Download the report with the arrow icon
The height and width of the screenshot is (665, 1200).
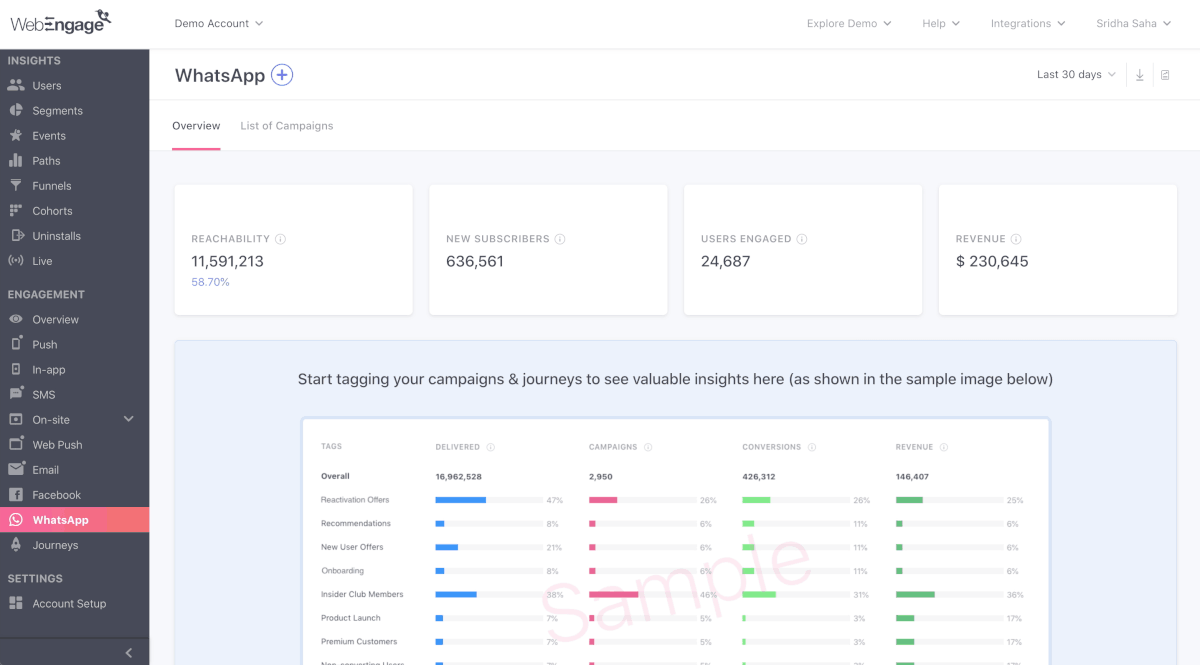point(1140,75)
